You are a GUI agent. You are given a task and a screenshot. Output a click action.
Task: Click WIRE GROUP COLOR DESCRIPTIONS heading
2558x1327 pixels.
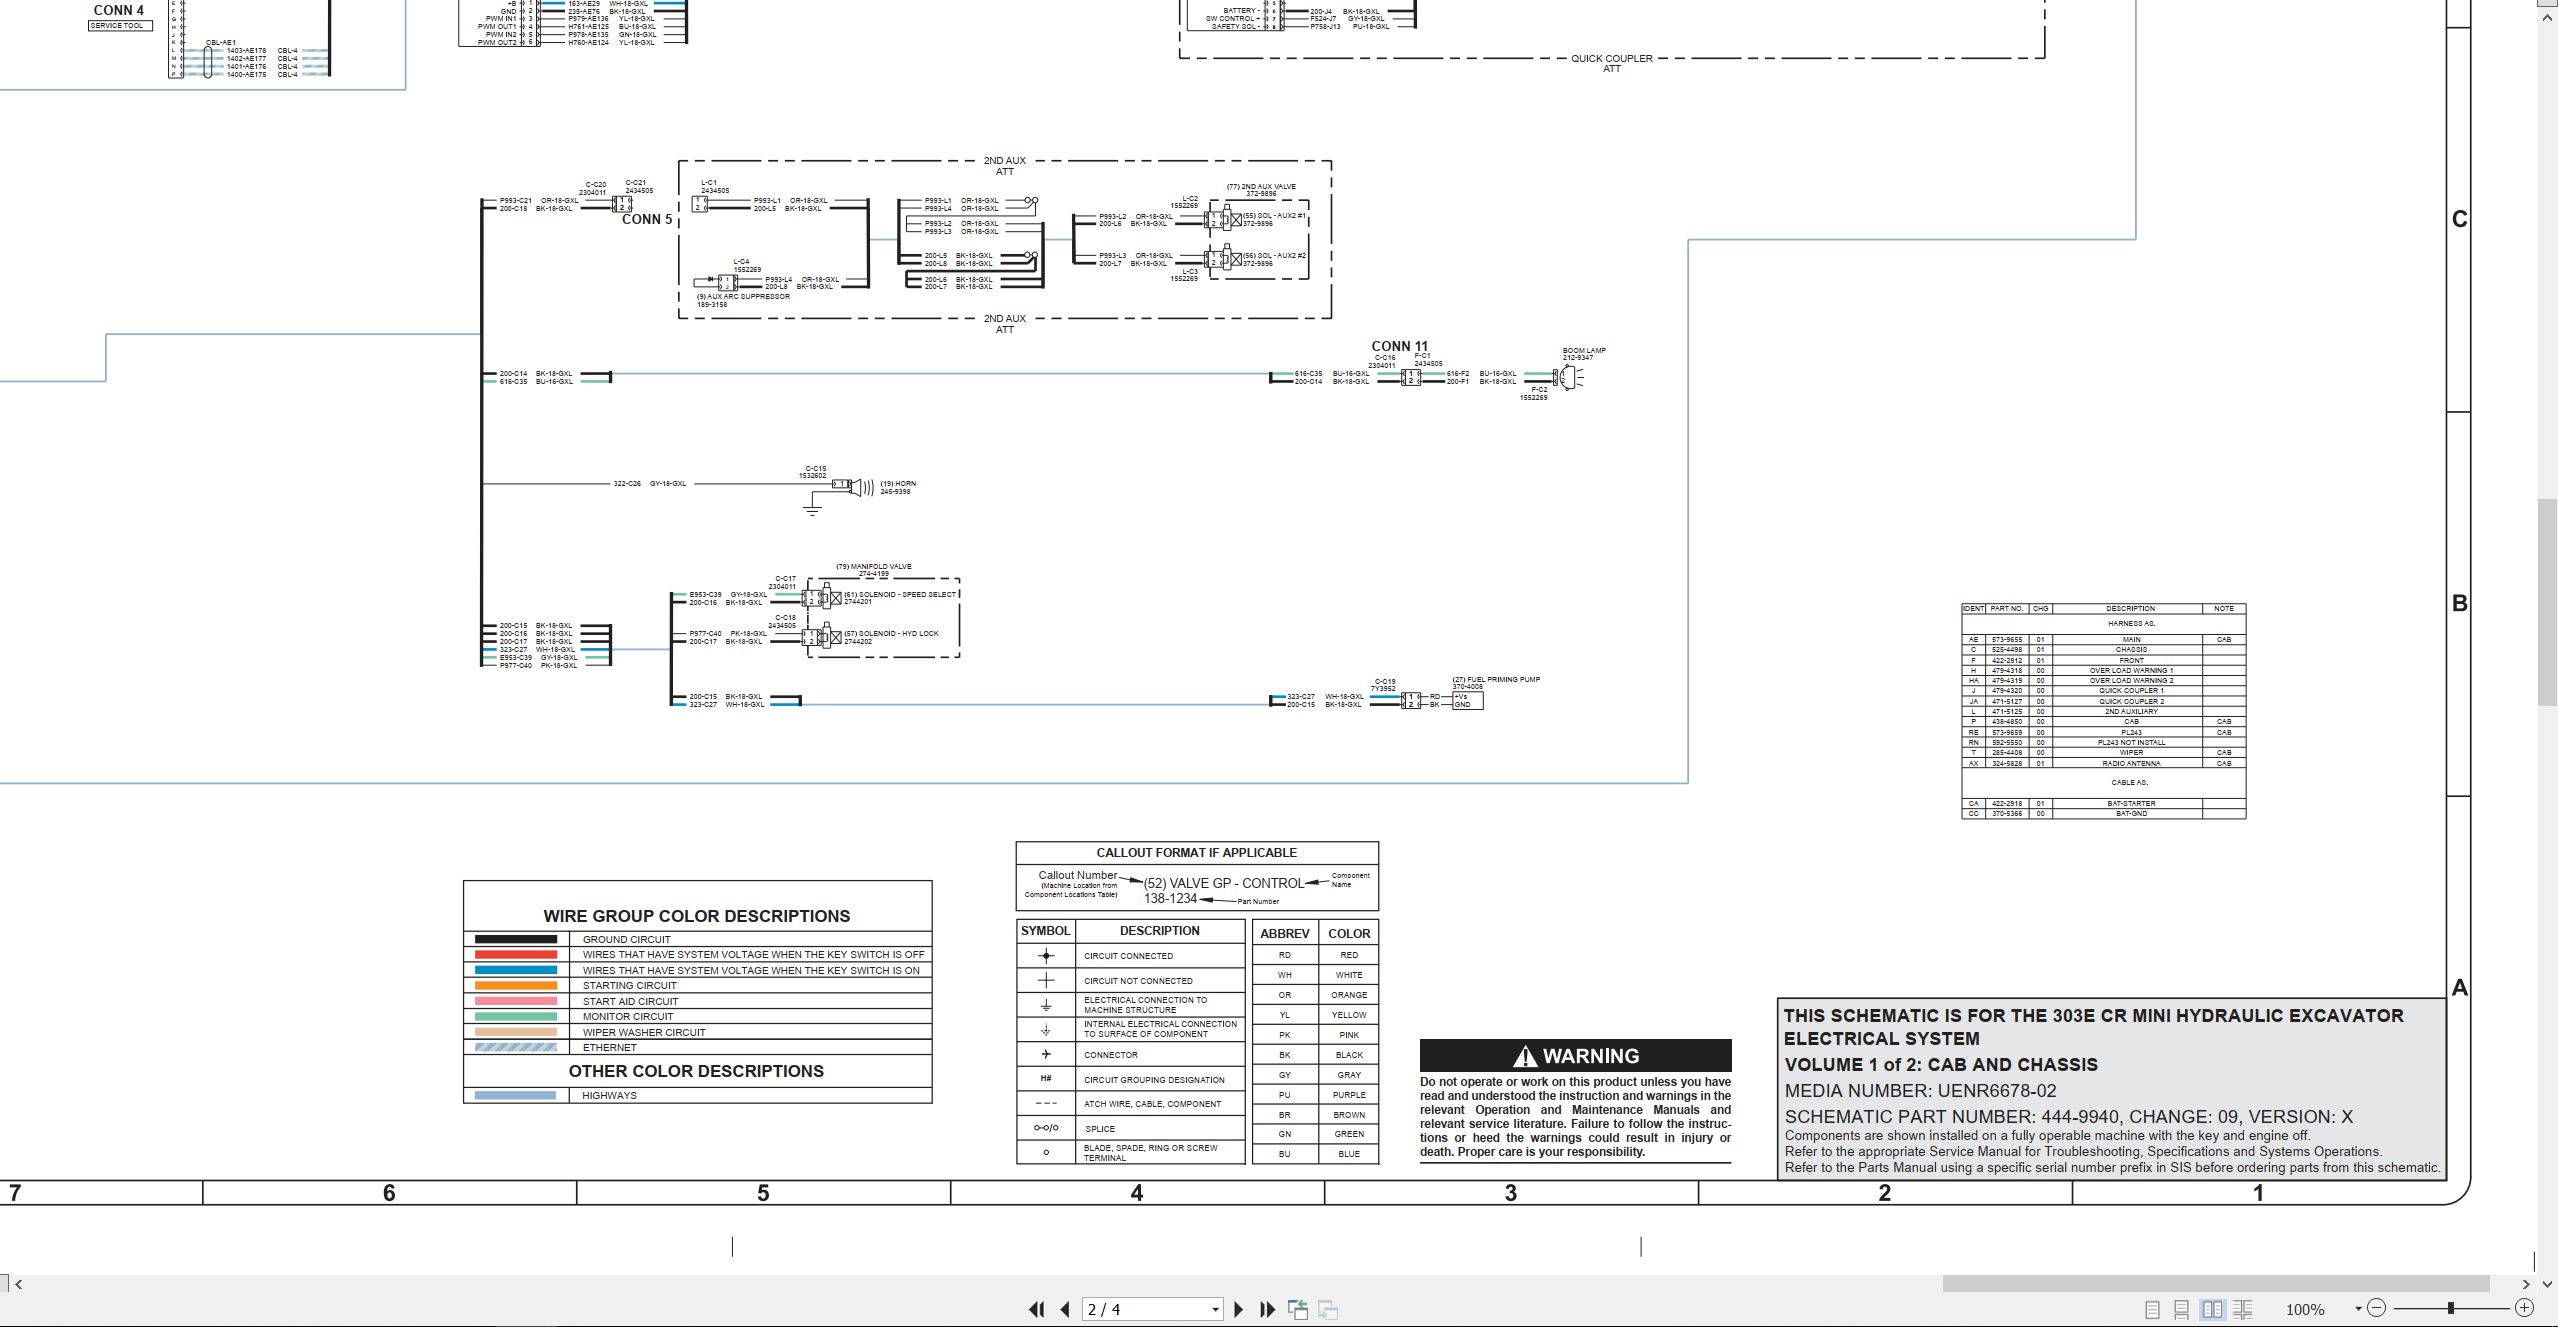697,916
